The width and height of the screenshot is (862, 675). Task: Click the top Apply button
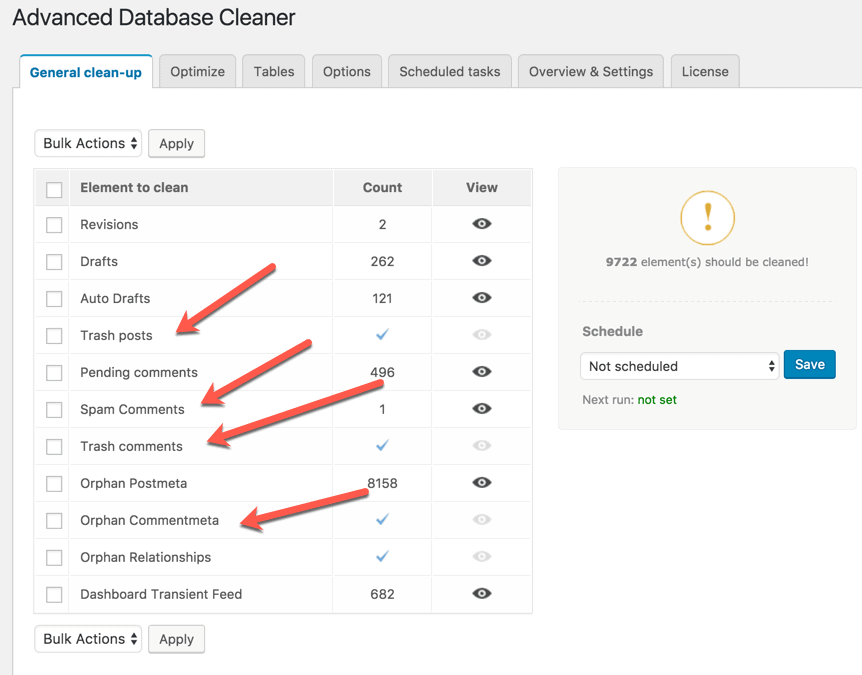pyautogui.click(x=176, y=143)
